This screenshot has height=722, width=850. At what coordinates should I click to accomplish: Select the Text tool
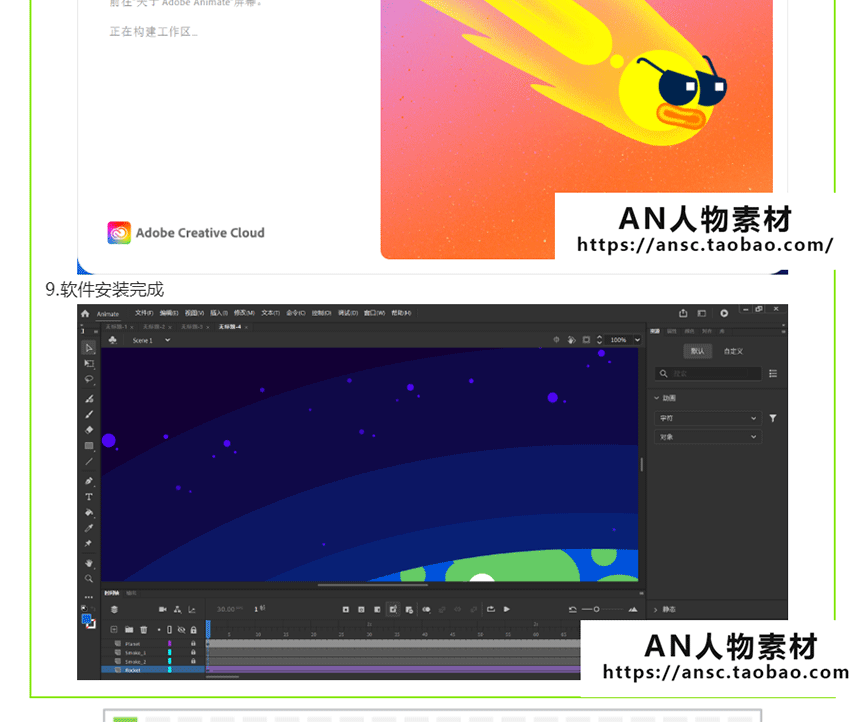point(89,496)
